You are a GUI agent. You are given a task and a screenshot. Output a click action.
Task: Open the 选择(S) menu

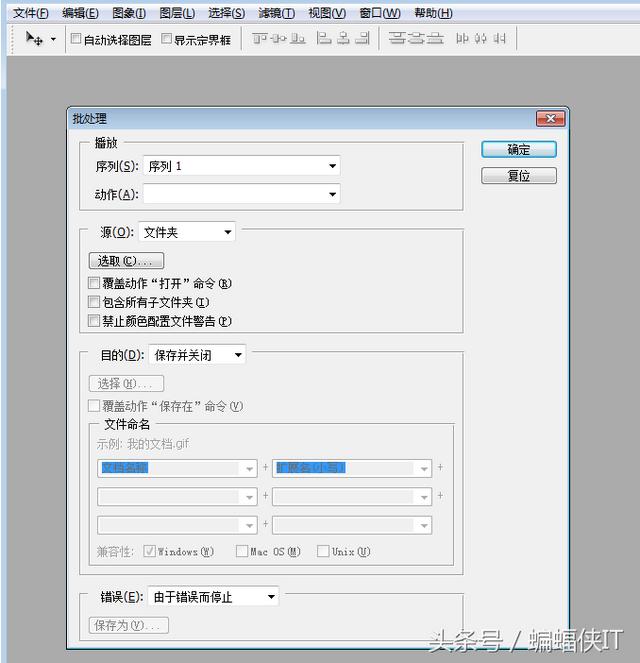[x=227, y=13]
